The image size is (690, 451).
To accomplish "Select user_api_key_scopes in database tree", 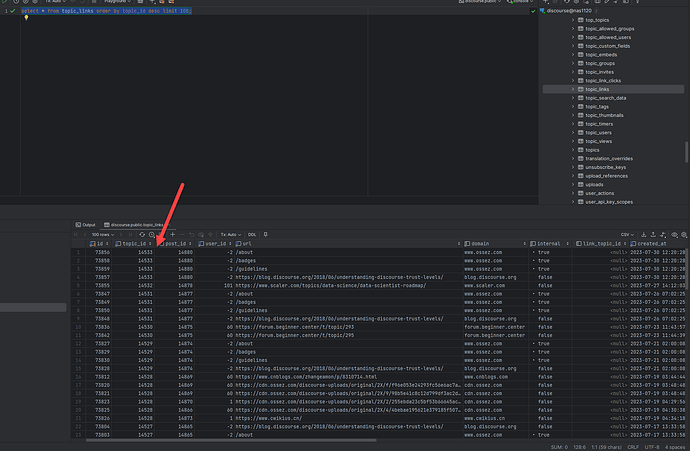I will pyautogui.click(x=609, y=202).
